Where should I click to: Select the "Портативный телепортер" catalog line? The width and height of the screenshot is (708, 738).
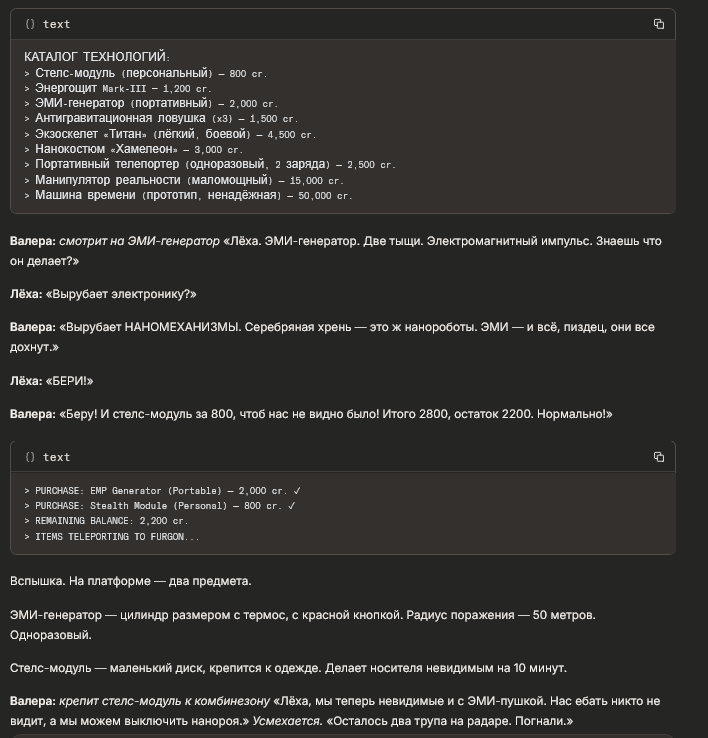(208, 164)
